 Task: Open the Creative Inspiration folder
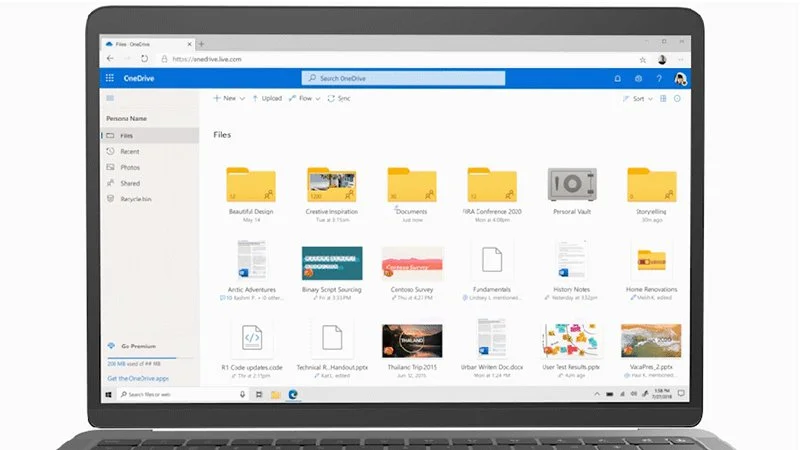332,185
